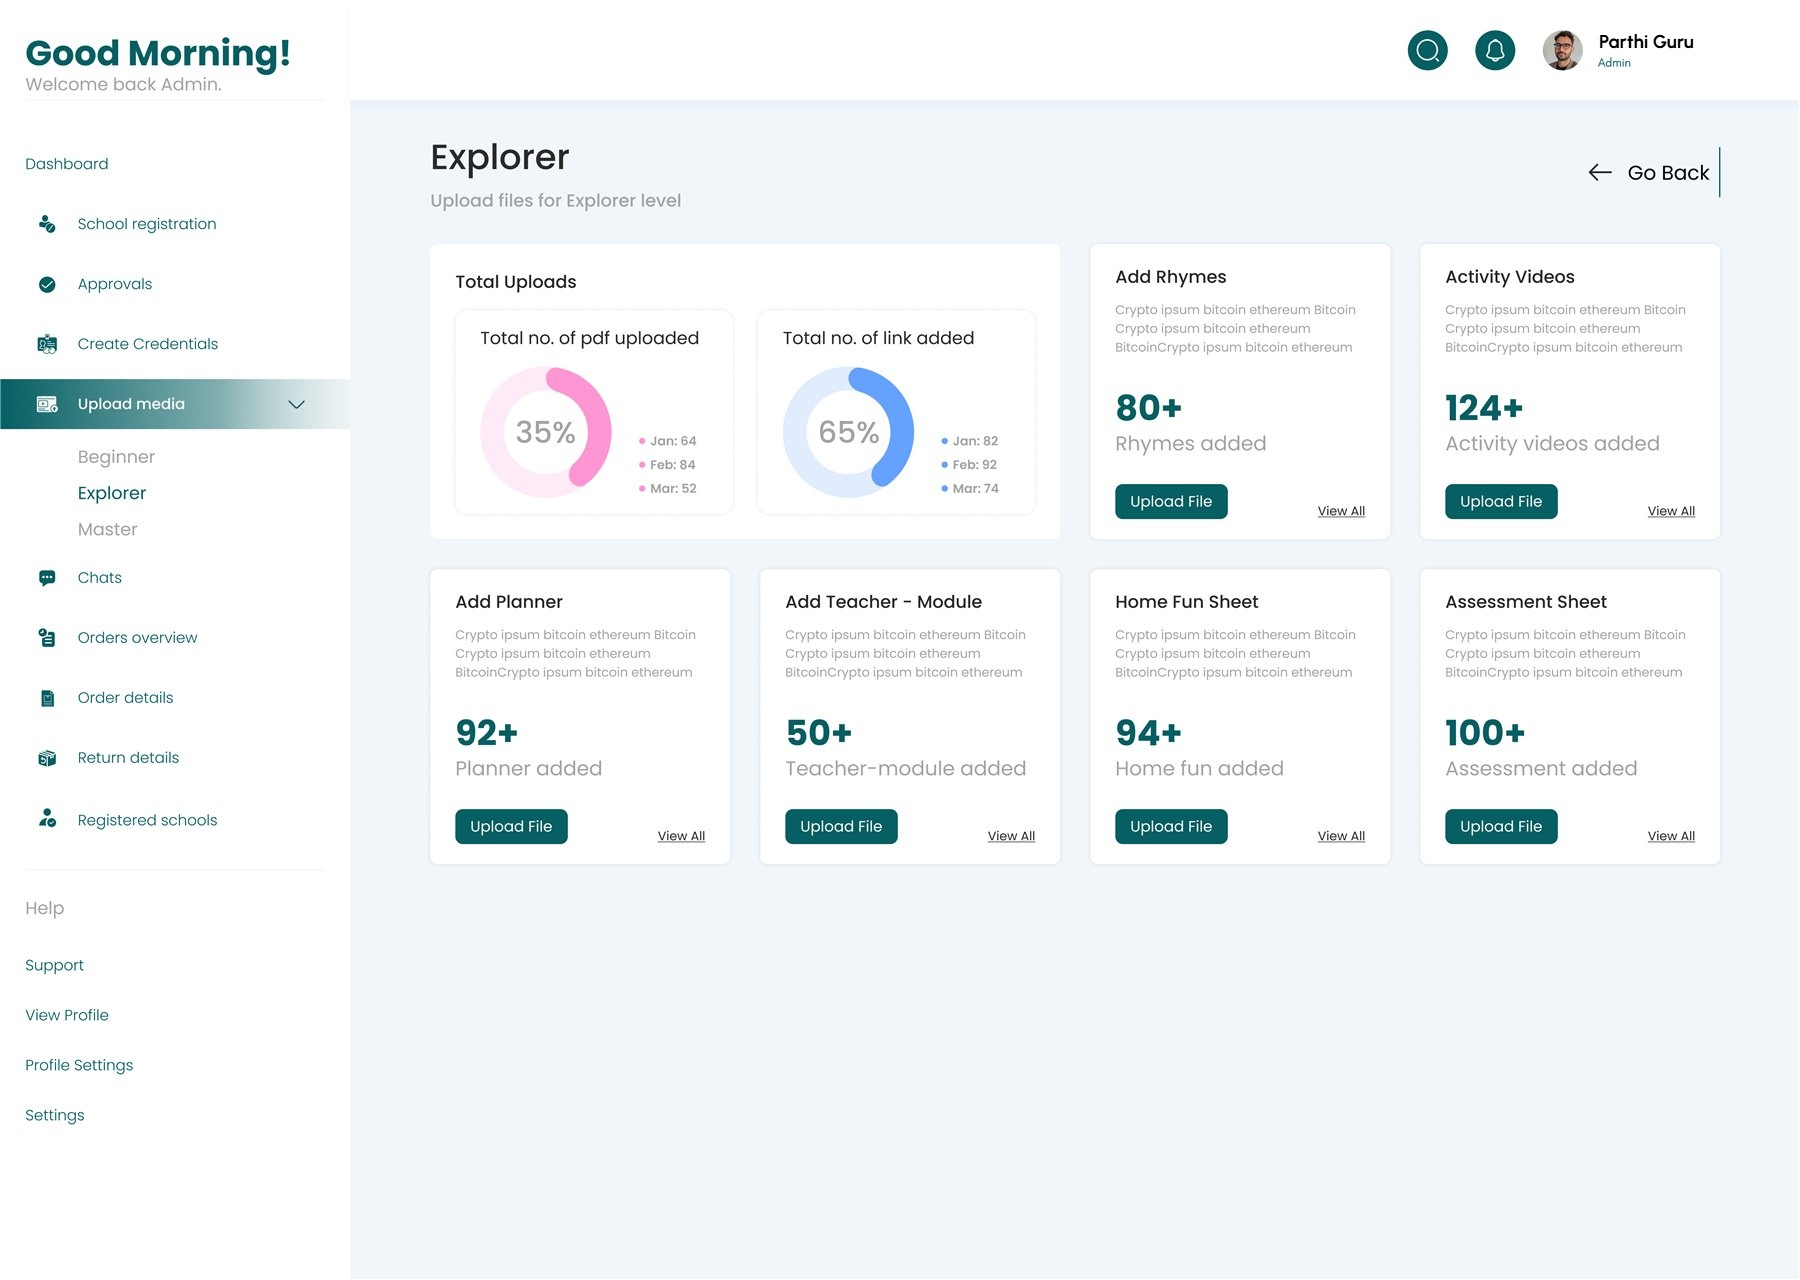The width and height of the screenshot is (1800, 1280).
Task: Open Profile Settings link
Action: tap(79, 1065)
